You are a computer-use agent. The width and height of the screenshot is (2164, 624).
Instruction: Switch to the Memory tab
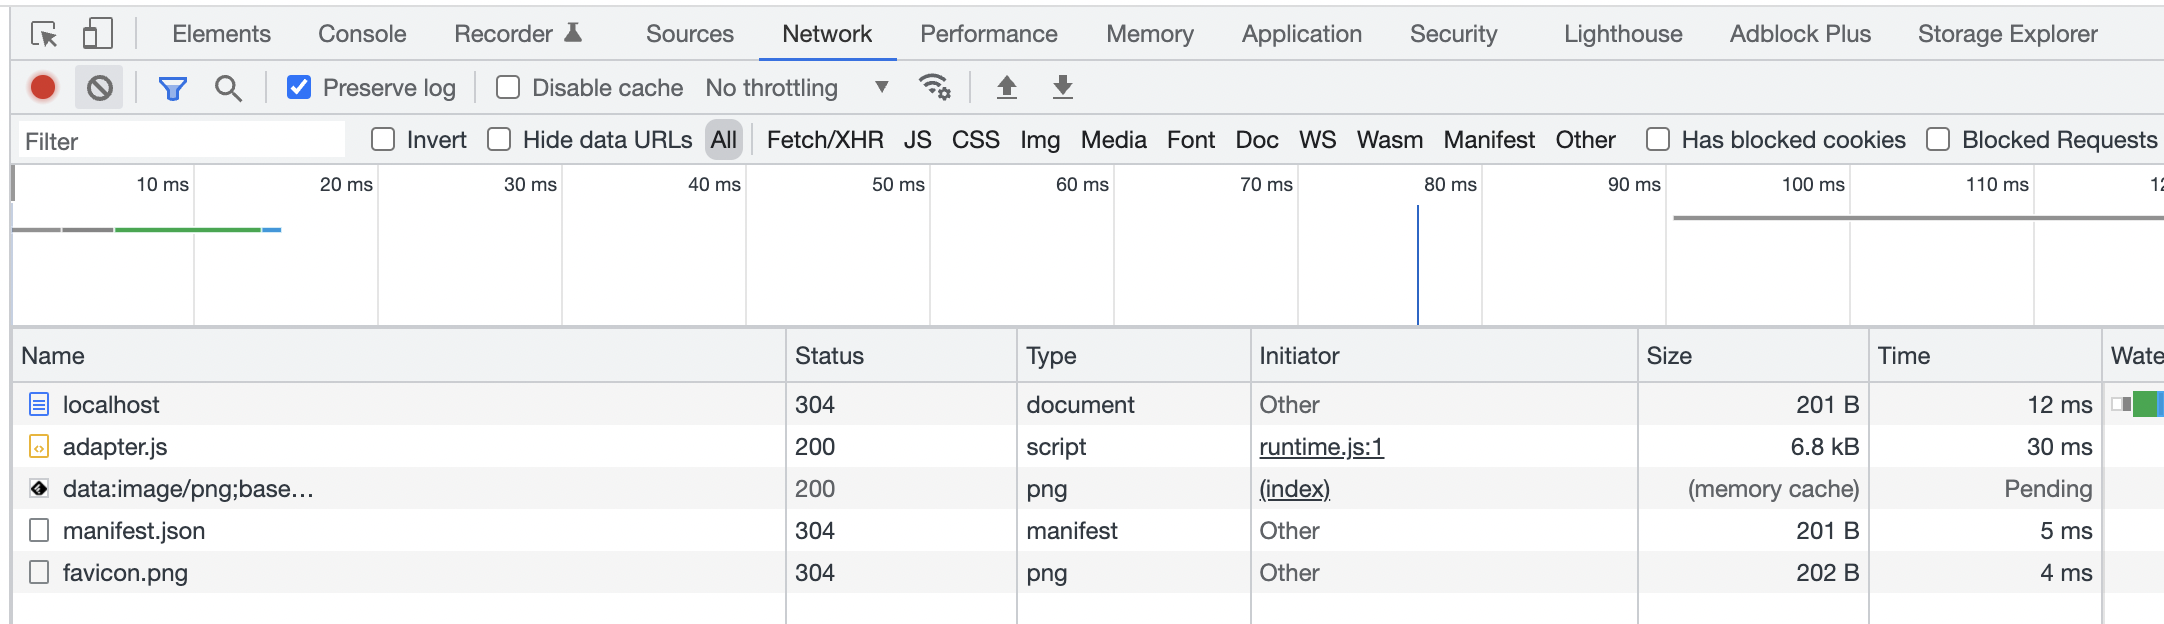coord(1150,34)
